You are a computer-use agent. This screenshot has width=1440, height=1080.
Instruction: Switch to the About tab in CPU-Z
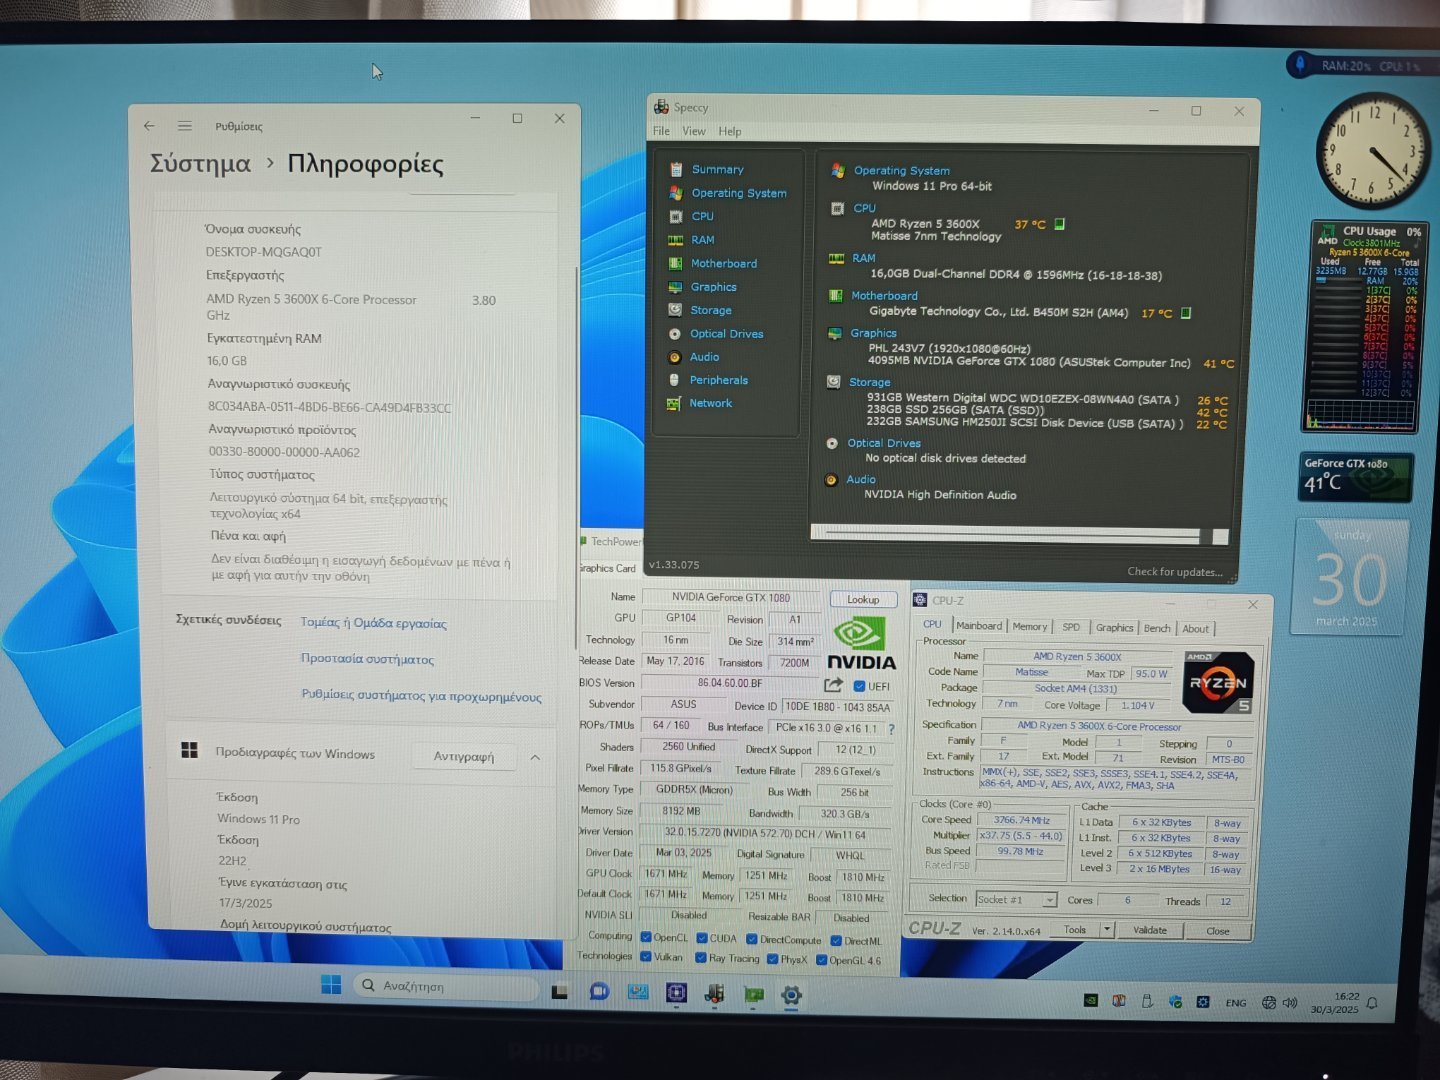point(1195,629)
